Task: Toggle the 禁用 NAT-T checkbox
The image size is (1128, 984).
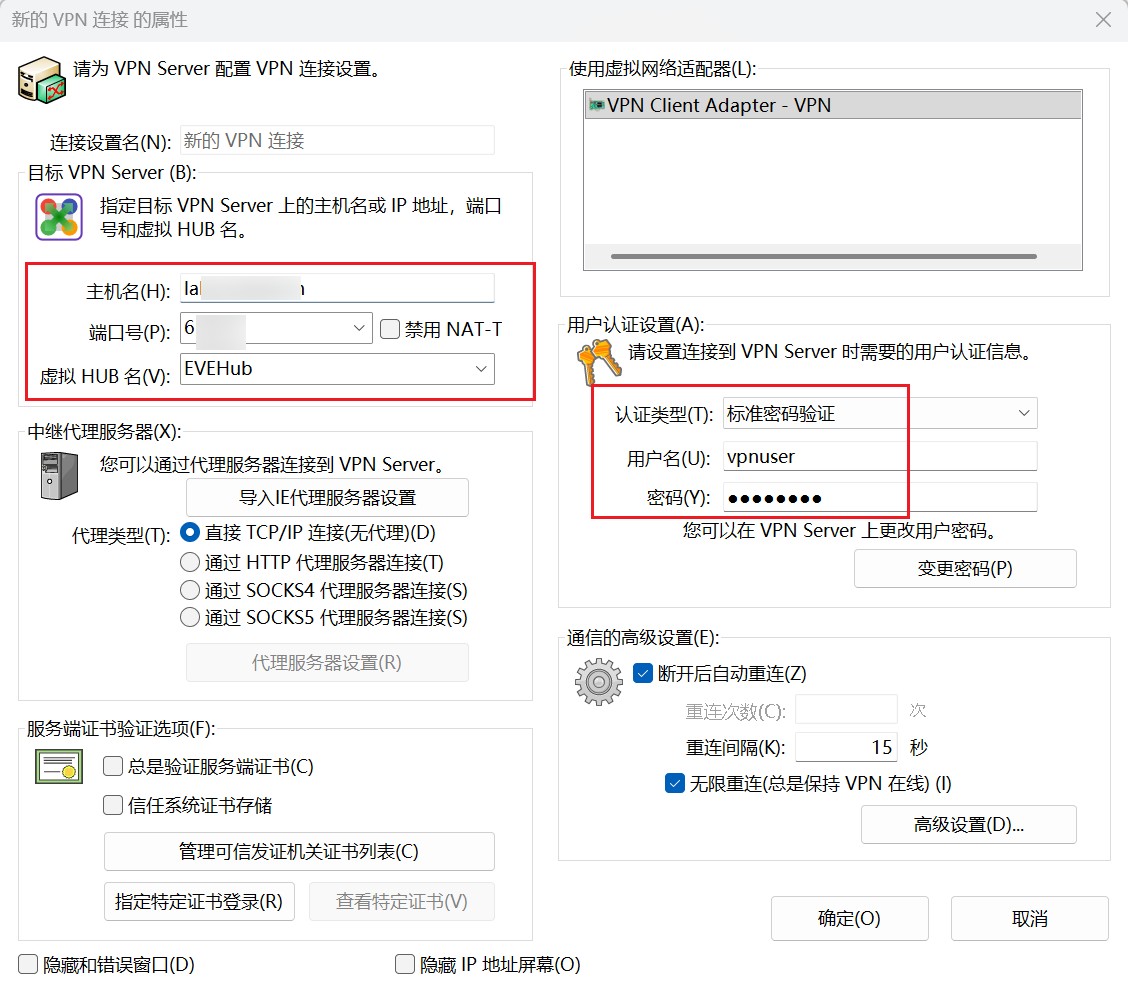Action: (x=390, y=329)
